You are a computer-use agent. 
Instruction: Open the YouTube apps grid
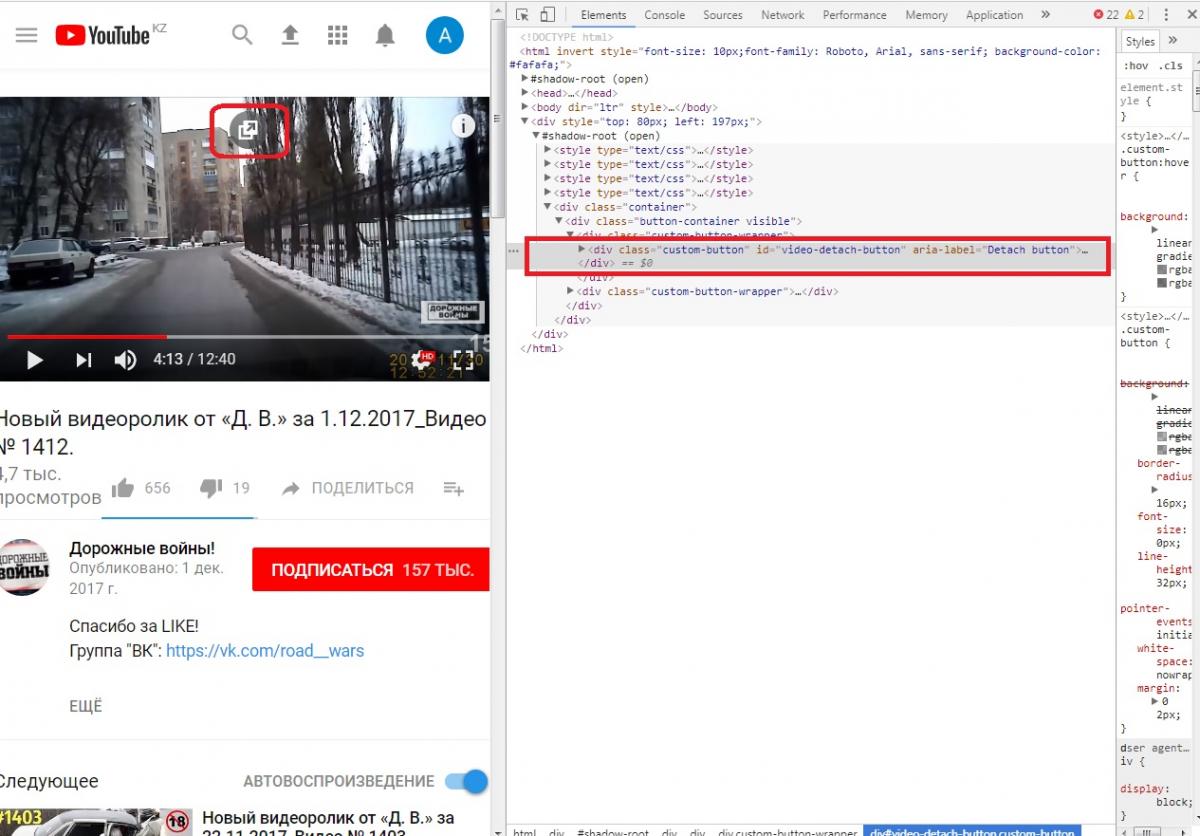[x=338, y=35]
